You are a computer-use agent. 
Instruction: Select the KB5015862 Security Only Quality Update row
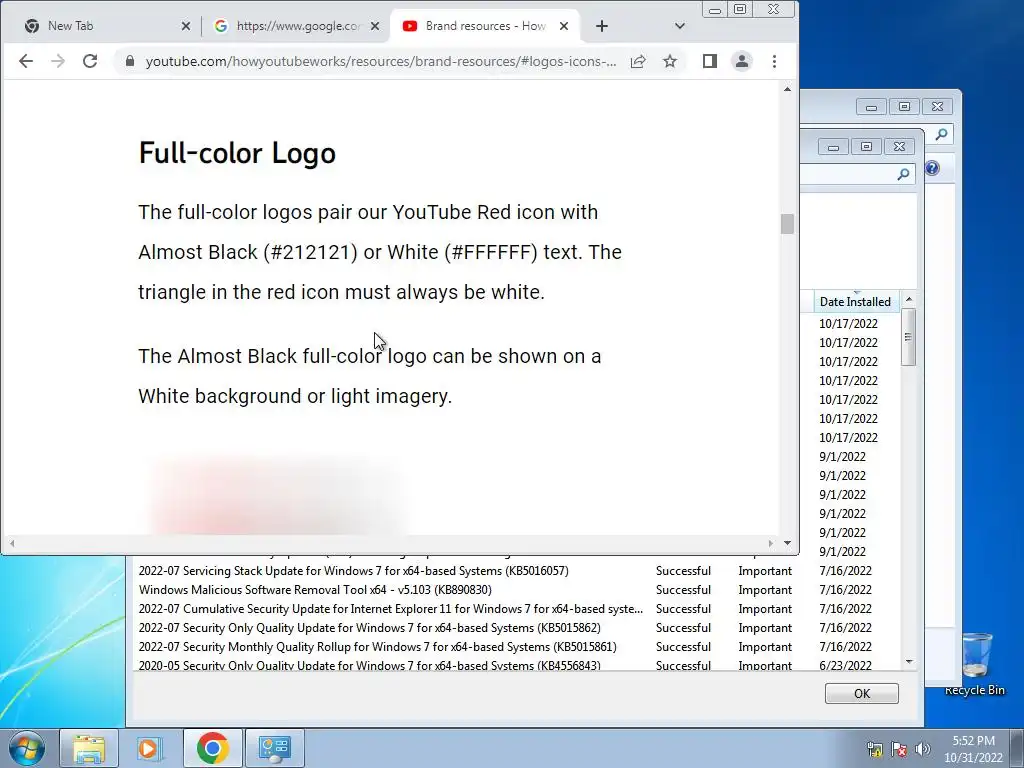point(517,628)
